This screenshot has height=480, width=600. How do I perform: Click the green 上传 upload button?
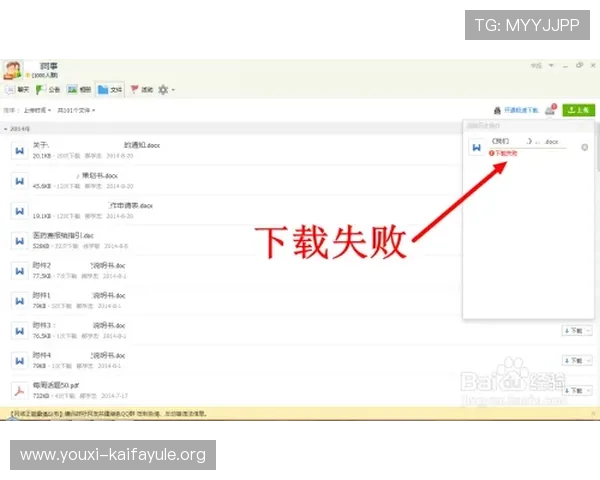tap(579, 110)
